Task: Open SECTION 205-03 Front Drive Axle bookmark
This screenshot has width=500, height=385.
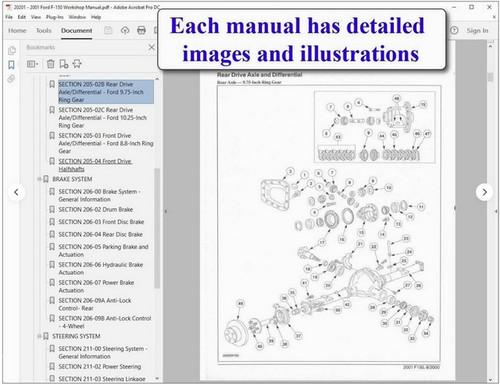Action: click(x=106, y=143)
